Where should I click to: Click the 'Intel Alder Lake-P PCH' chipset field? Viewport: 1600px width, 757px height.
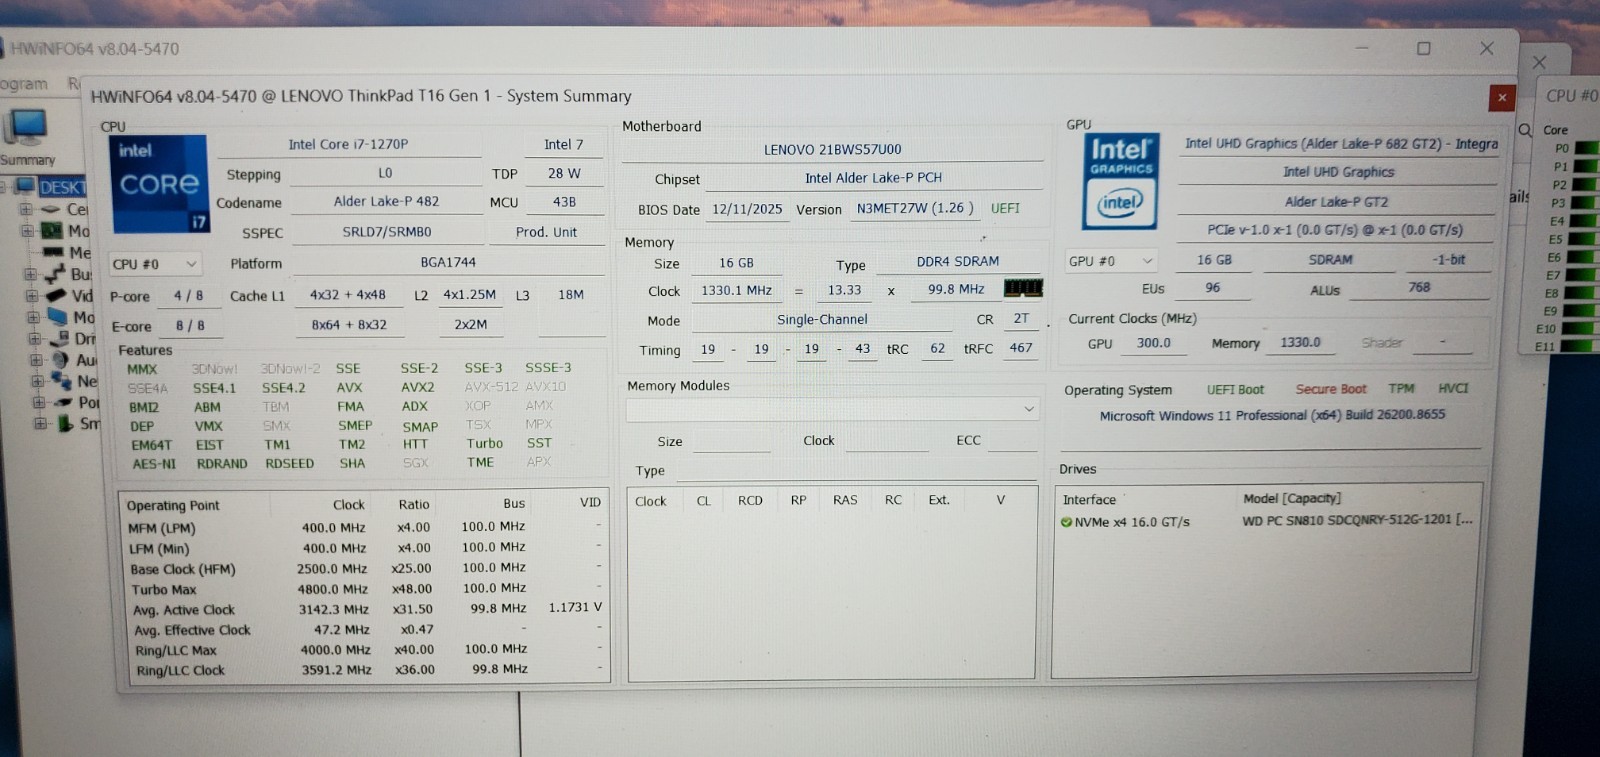pyautogui.click(x=873, y=178)
